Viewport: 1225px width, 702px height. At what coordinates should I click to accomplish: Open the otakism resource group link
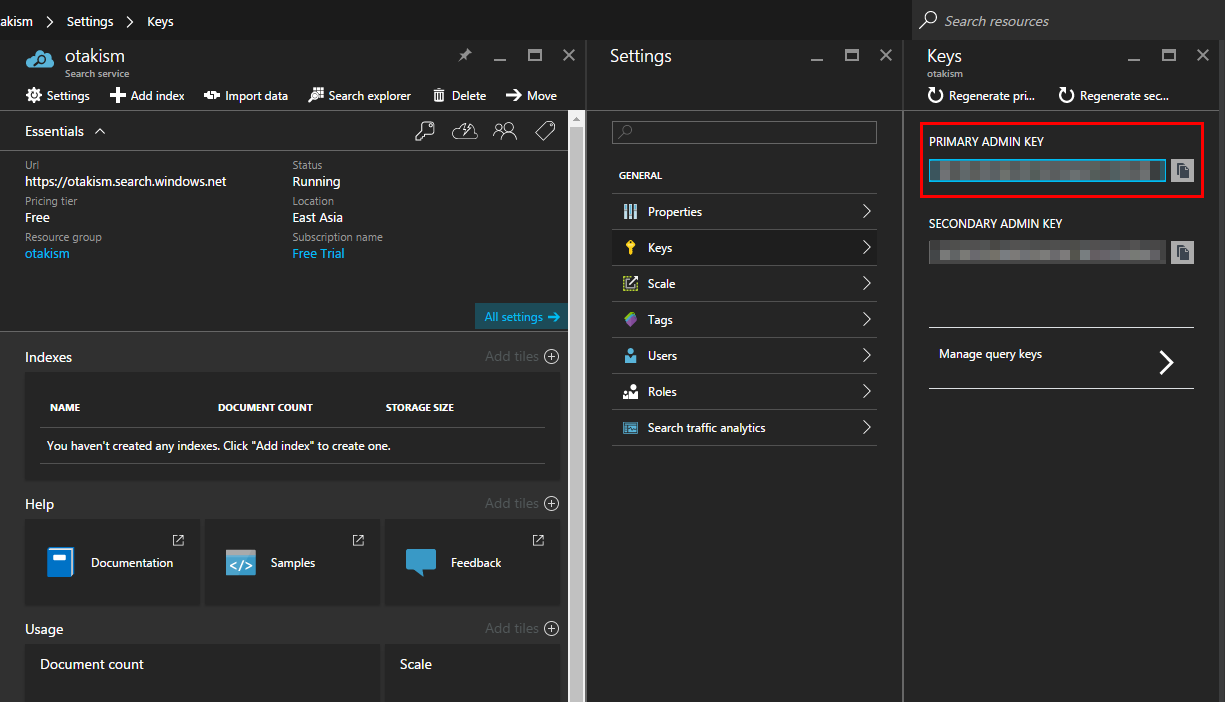coord(47,254)
